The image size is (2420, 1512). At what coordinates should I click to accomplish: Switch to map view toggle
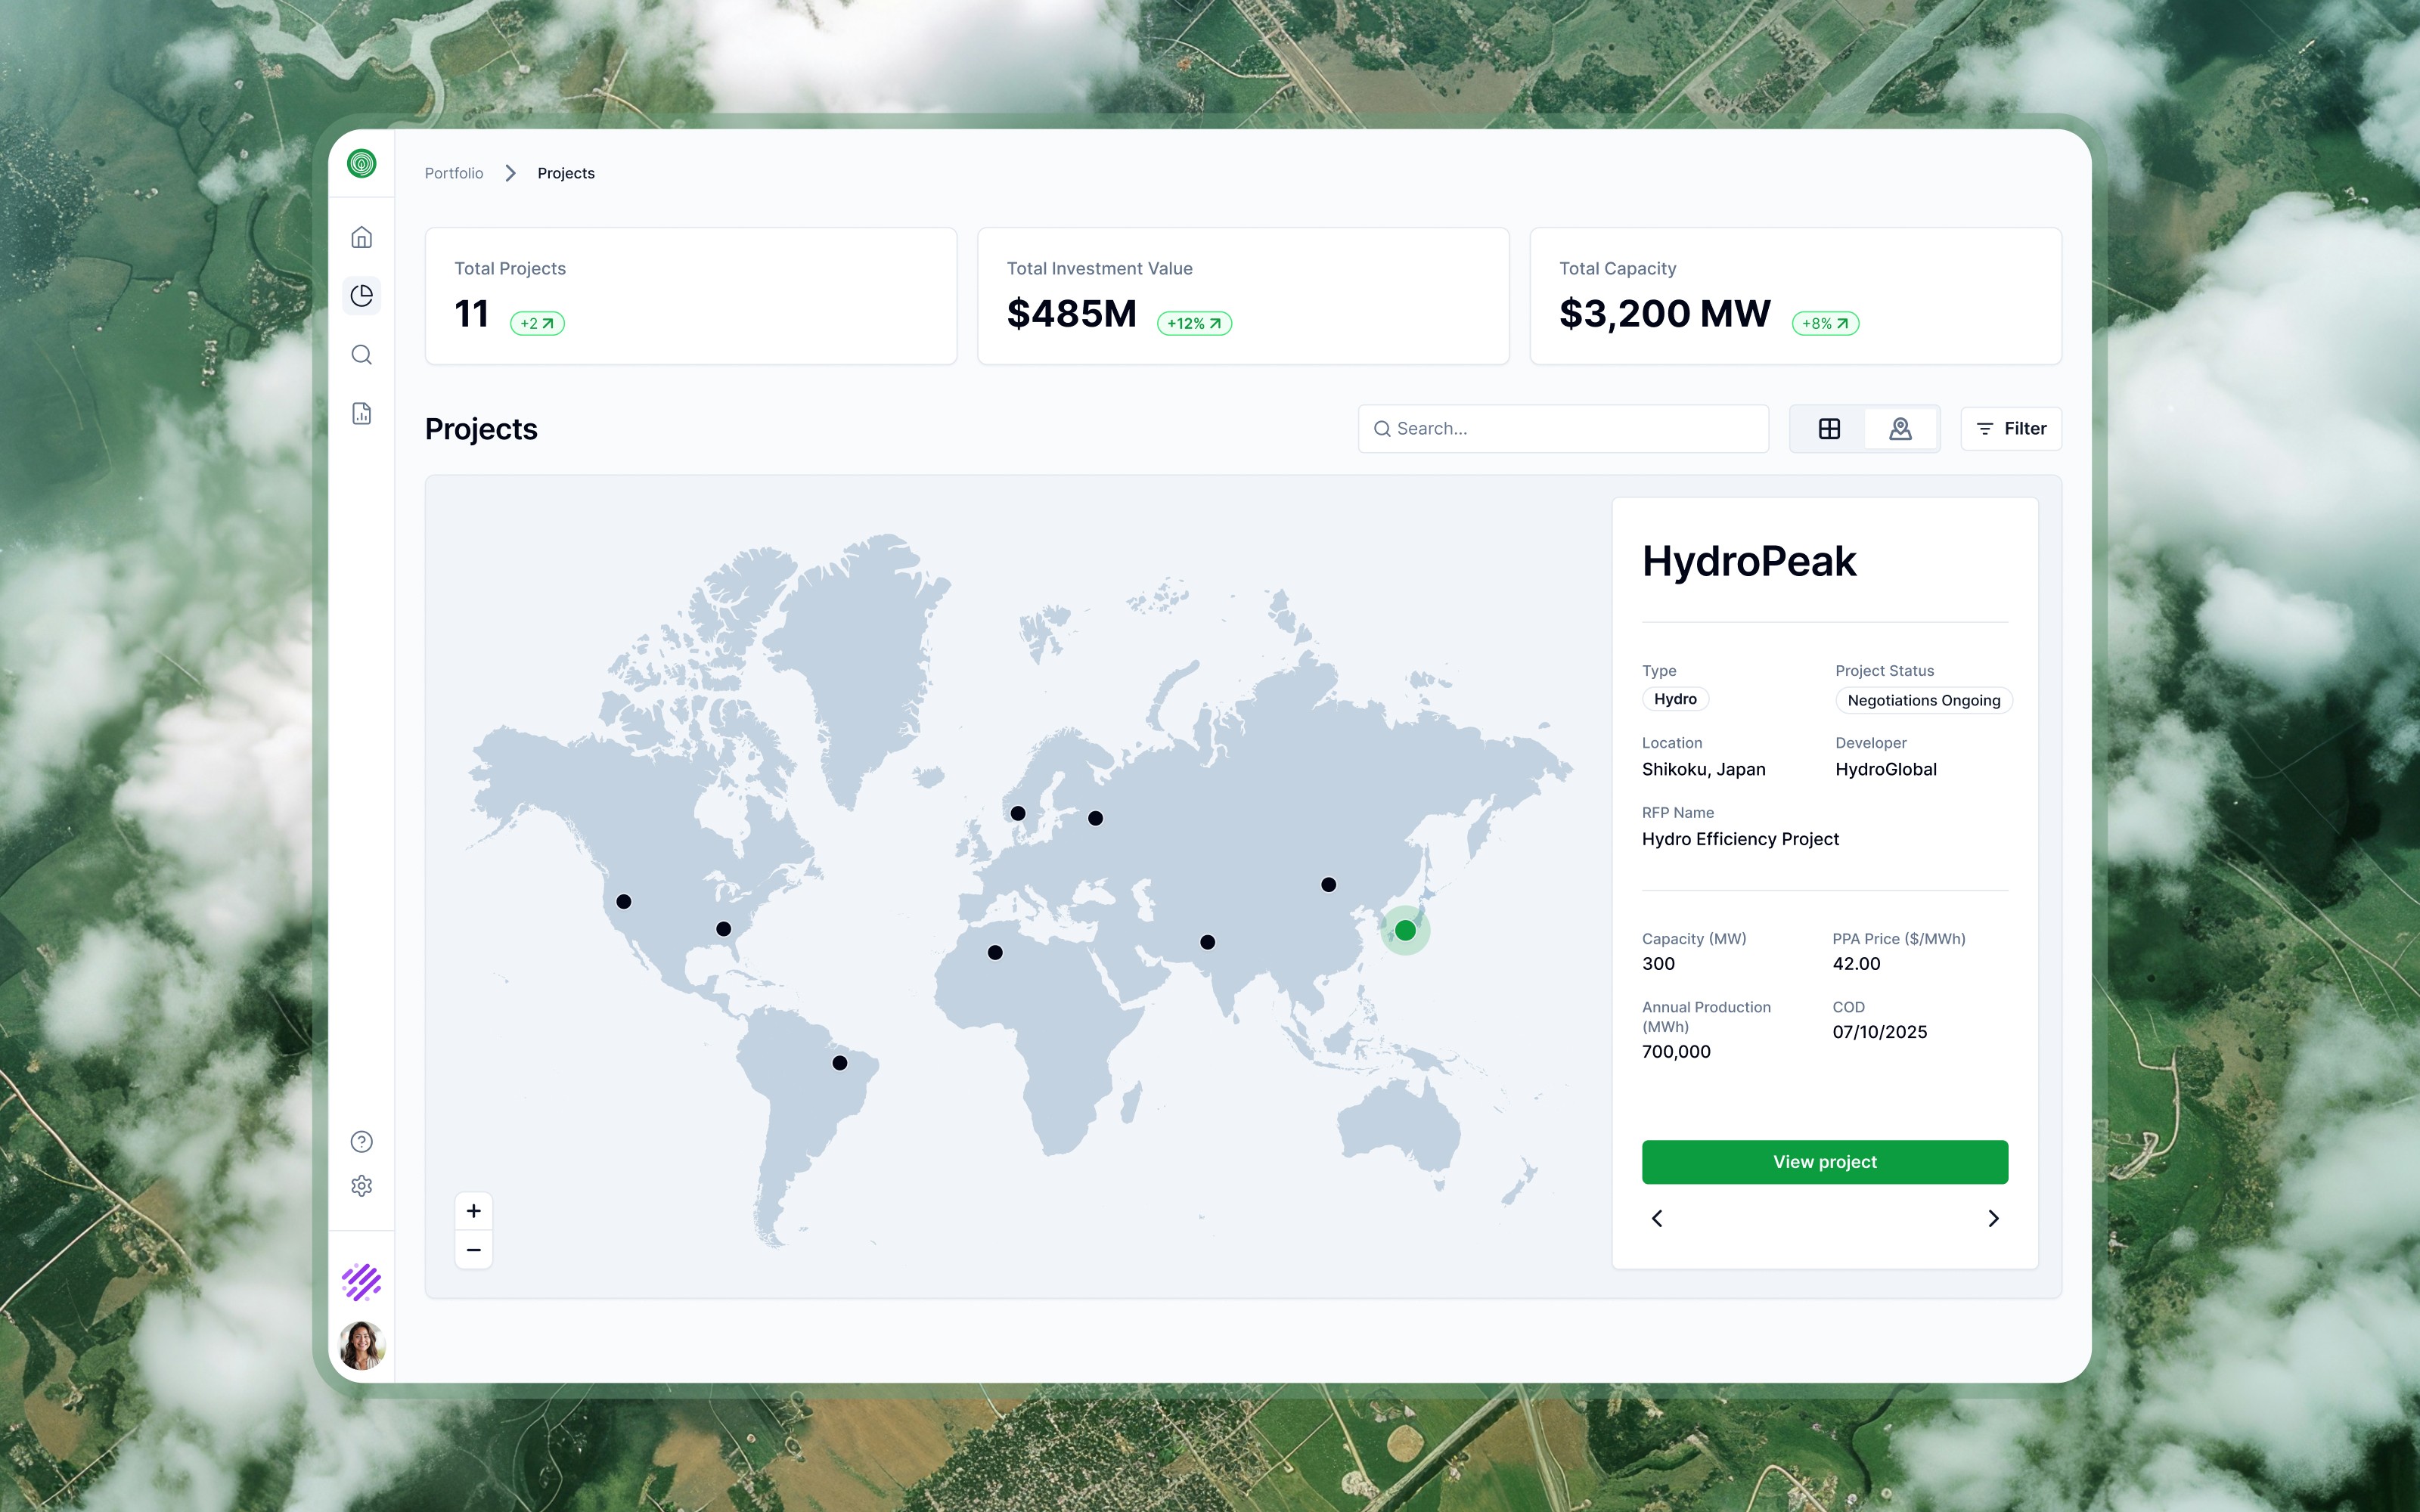pos(1900,429)
